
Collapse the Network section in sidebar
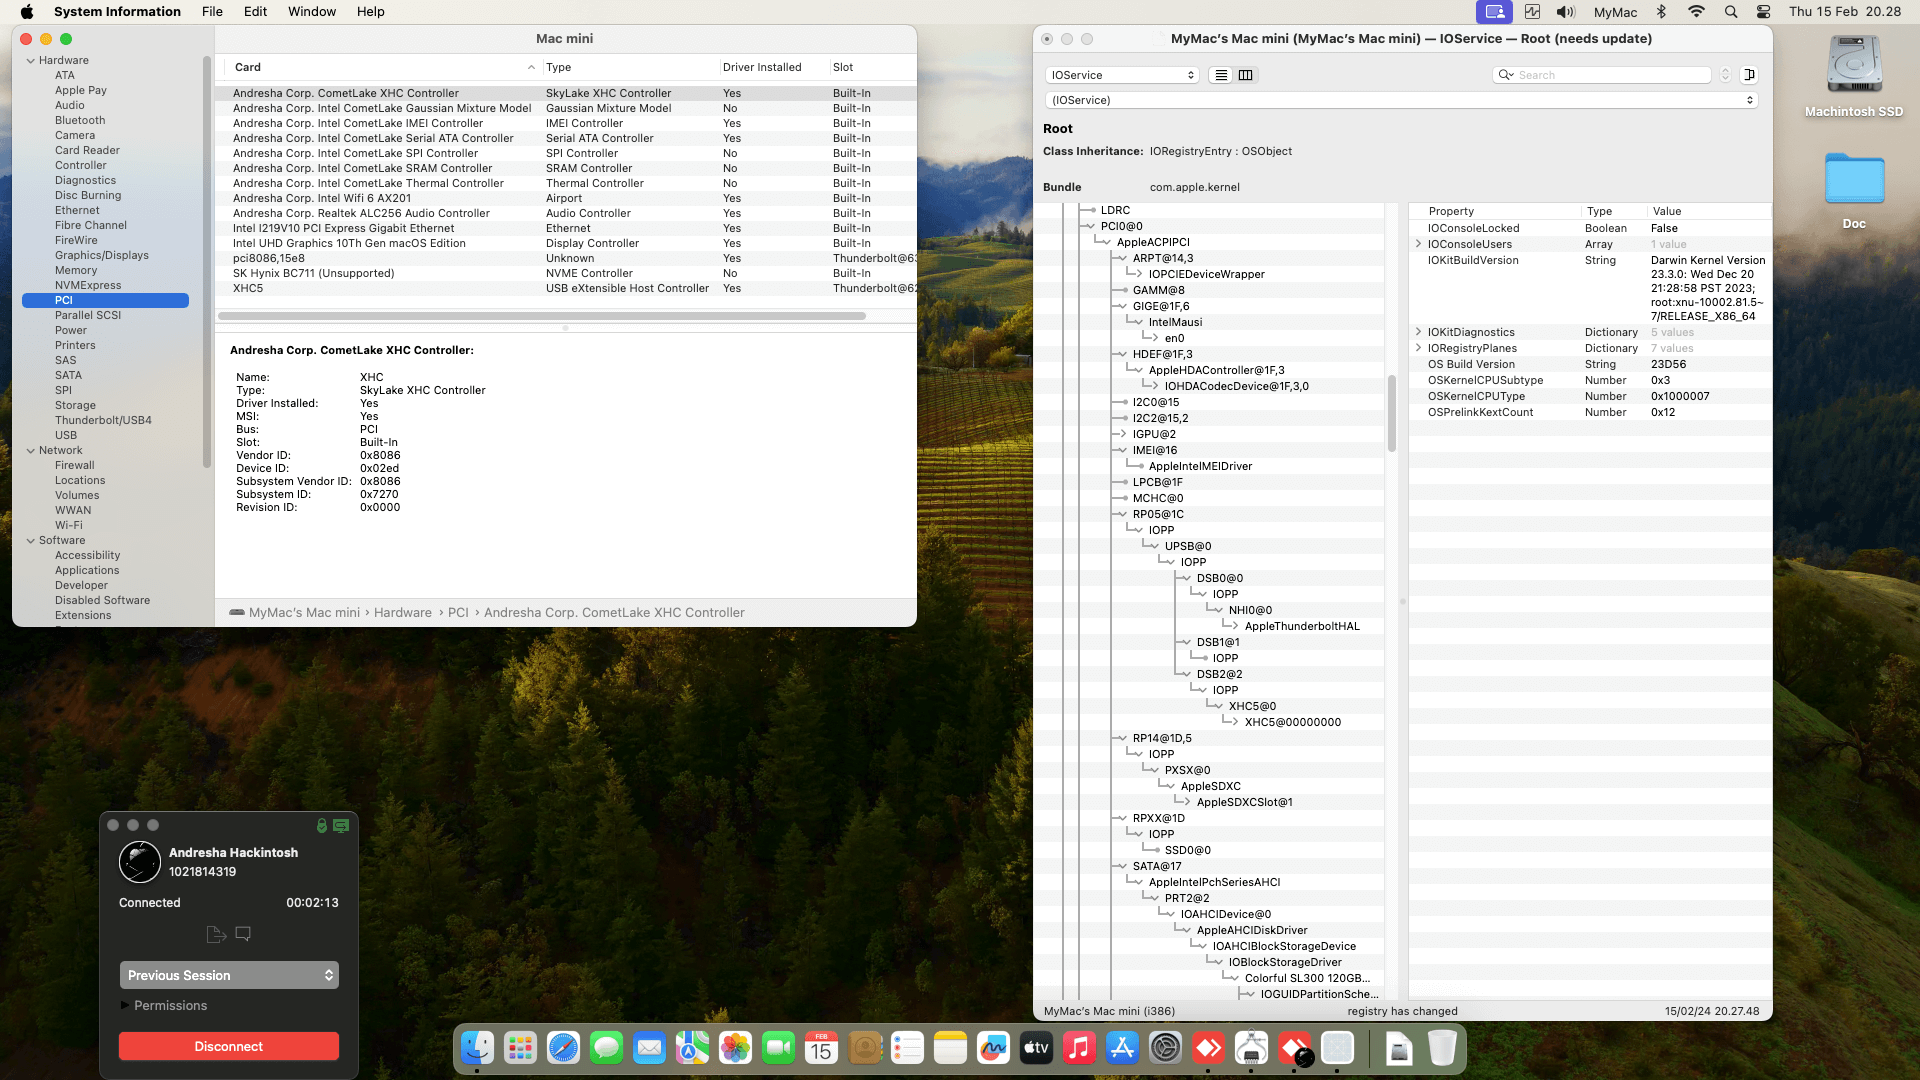tap(30, 451)
